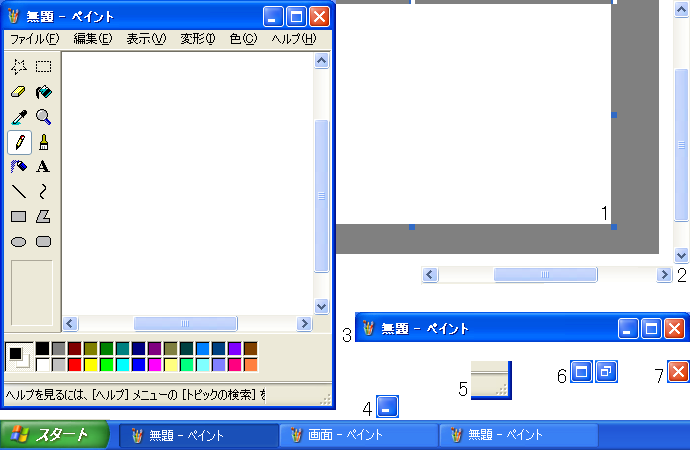Select the Airbrush spray can tool
Screen dimensions: 690x450
(19, 167)
